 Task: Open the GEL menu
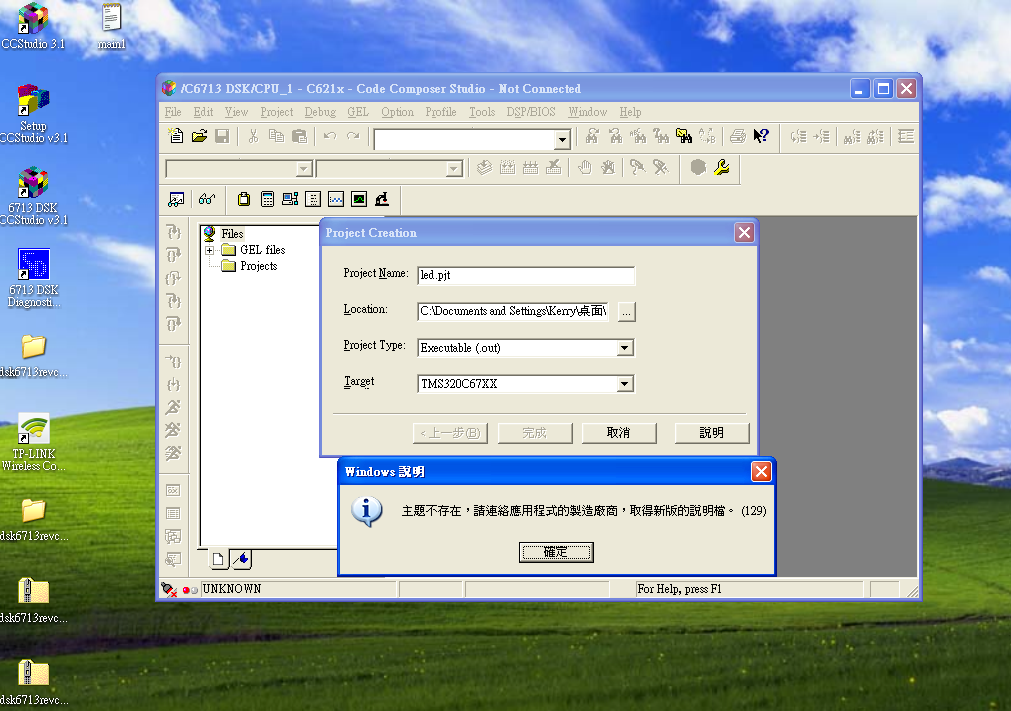(x=358, y=112)
